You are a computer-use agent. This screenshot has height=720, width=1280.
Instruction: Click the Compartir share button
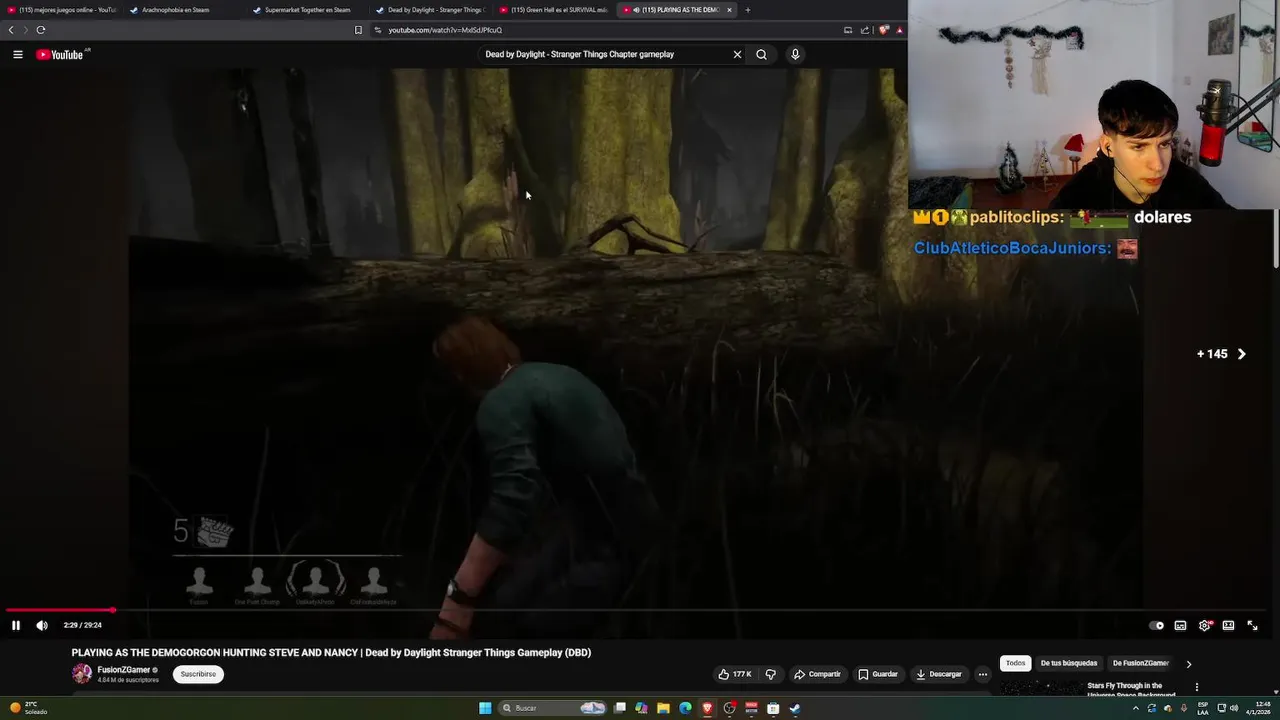pyautogui.click(x=817, y=674)
